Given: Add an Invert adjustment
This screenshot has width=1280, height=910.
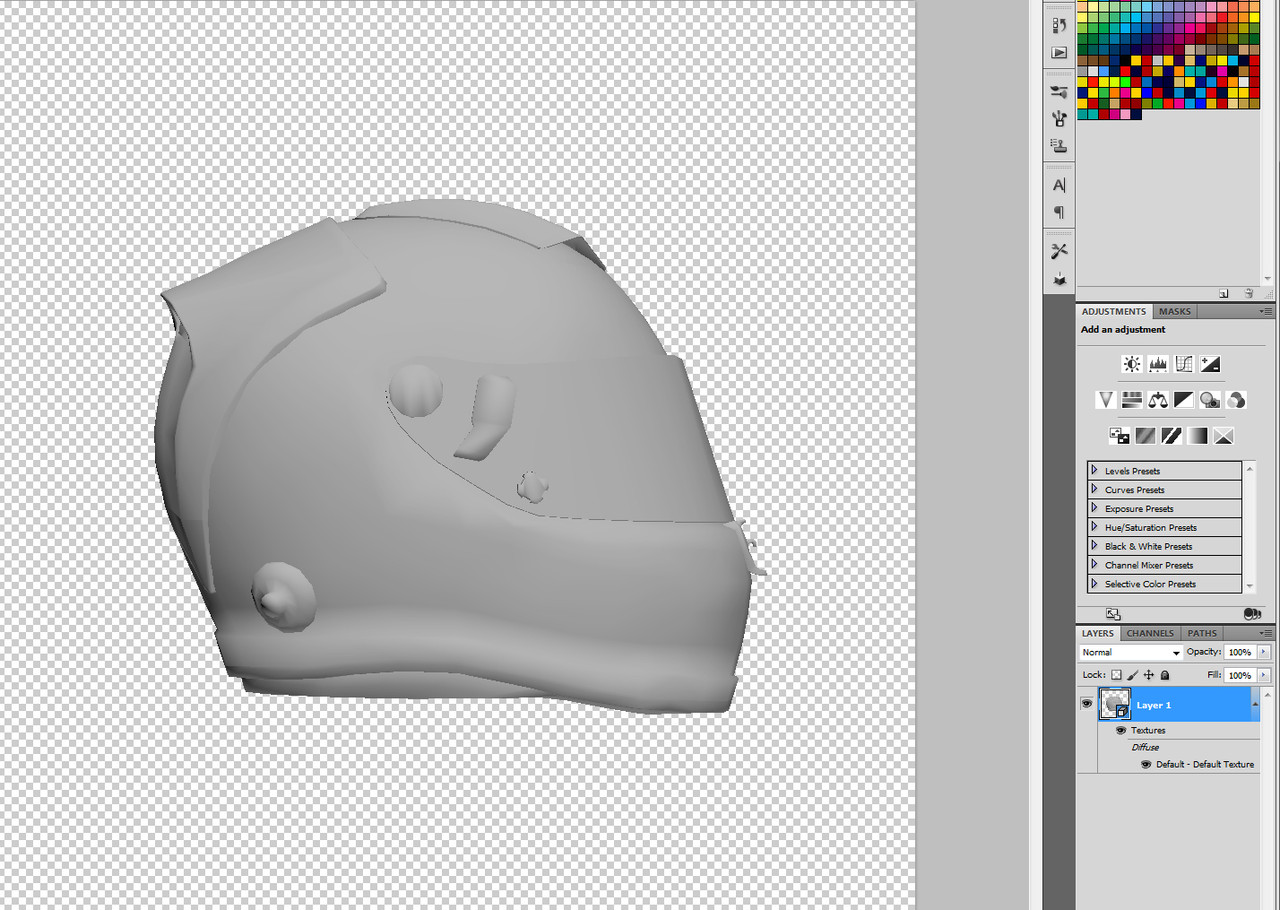Looking at the screenshot, I should pyautogui.click(x=1119, y=436).
